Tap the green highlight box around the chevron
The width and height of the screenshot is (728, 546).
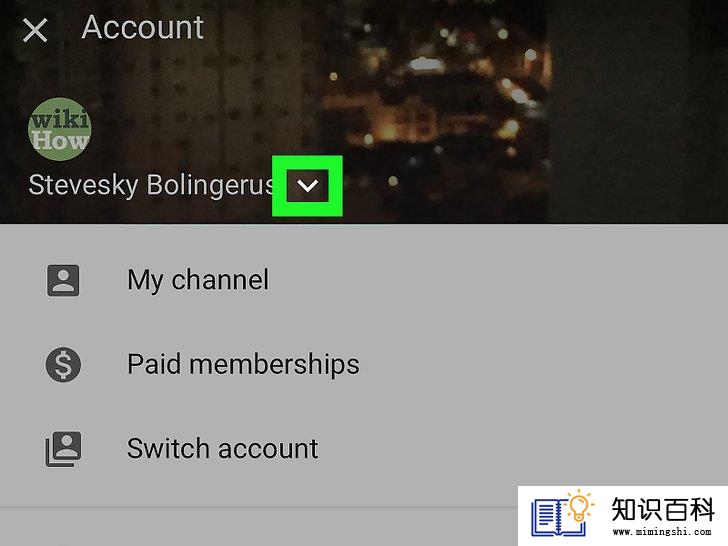[307, 186]
